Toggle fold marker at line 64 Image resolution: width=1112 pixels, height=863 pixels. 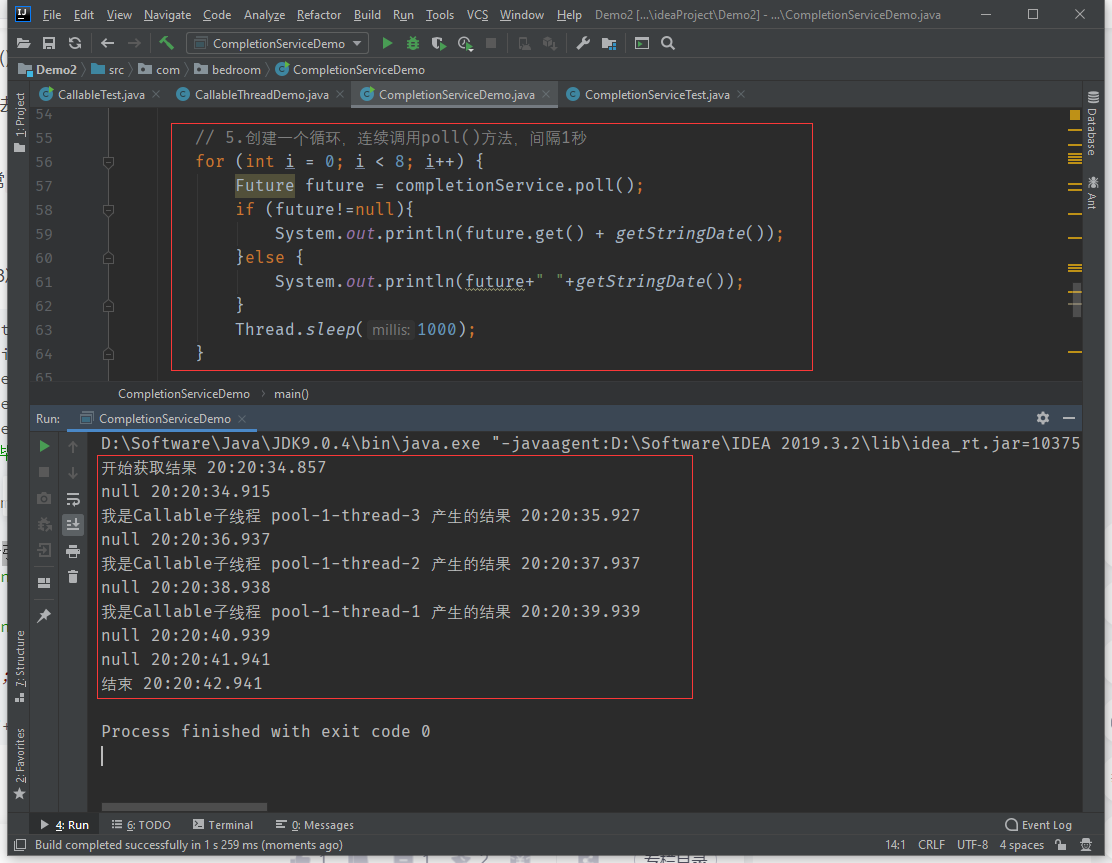[x=109, y=354]
